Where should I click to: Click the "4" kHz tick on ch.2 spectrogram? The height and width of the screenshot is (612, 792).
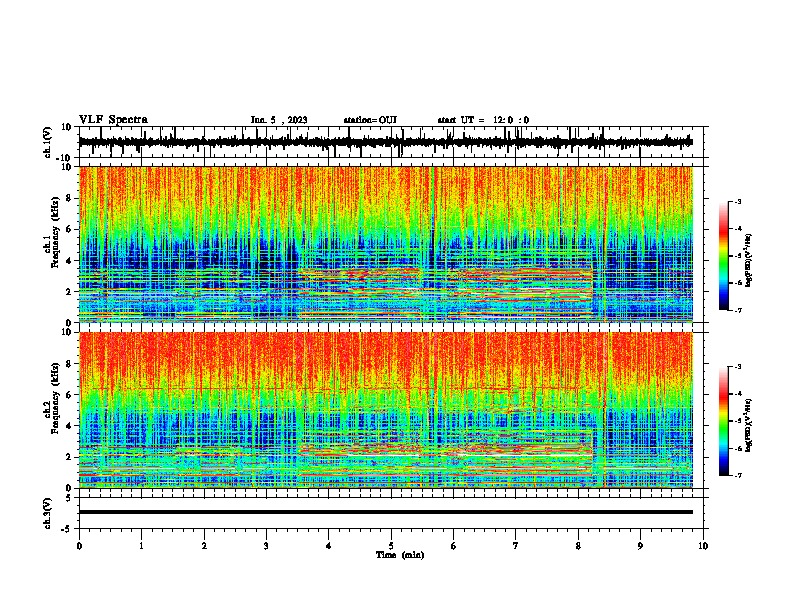coord(70,426)
